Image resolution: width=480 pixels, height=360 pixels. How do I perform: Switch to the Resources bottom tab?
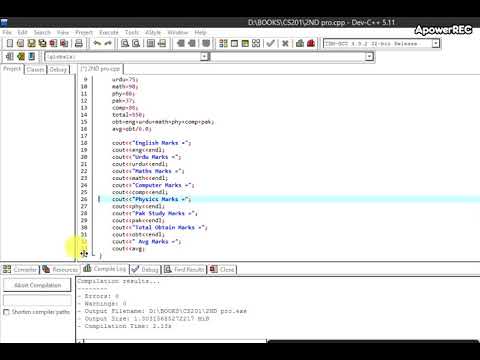(60, 269)
